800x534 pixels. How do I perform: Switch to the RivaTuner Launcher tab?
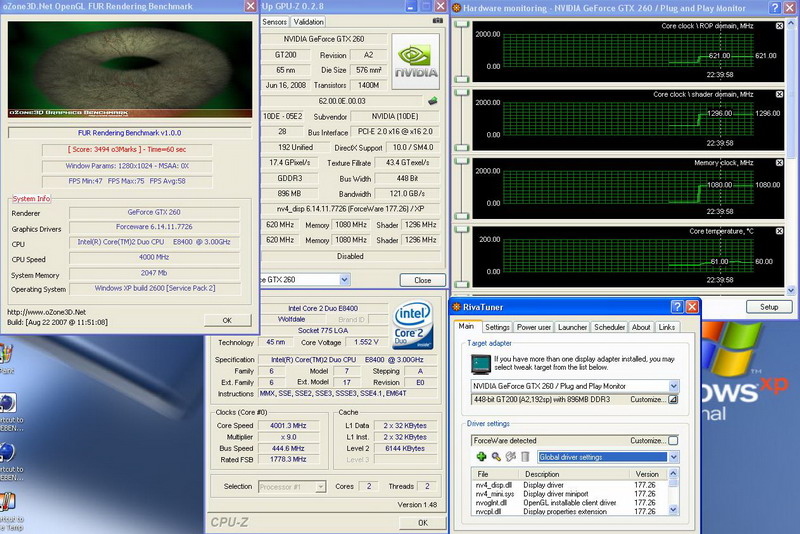coord(572,327)
